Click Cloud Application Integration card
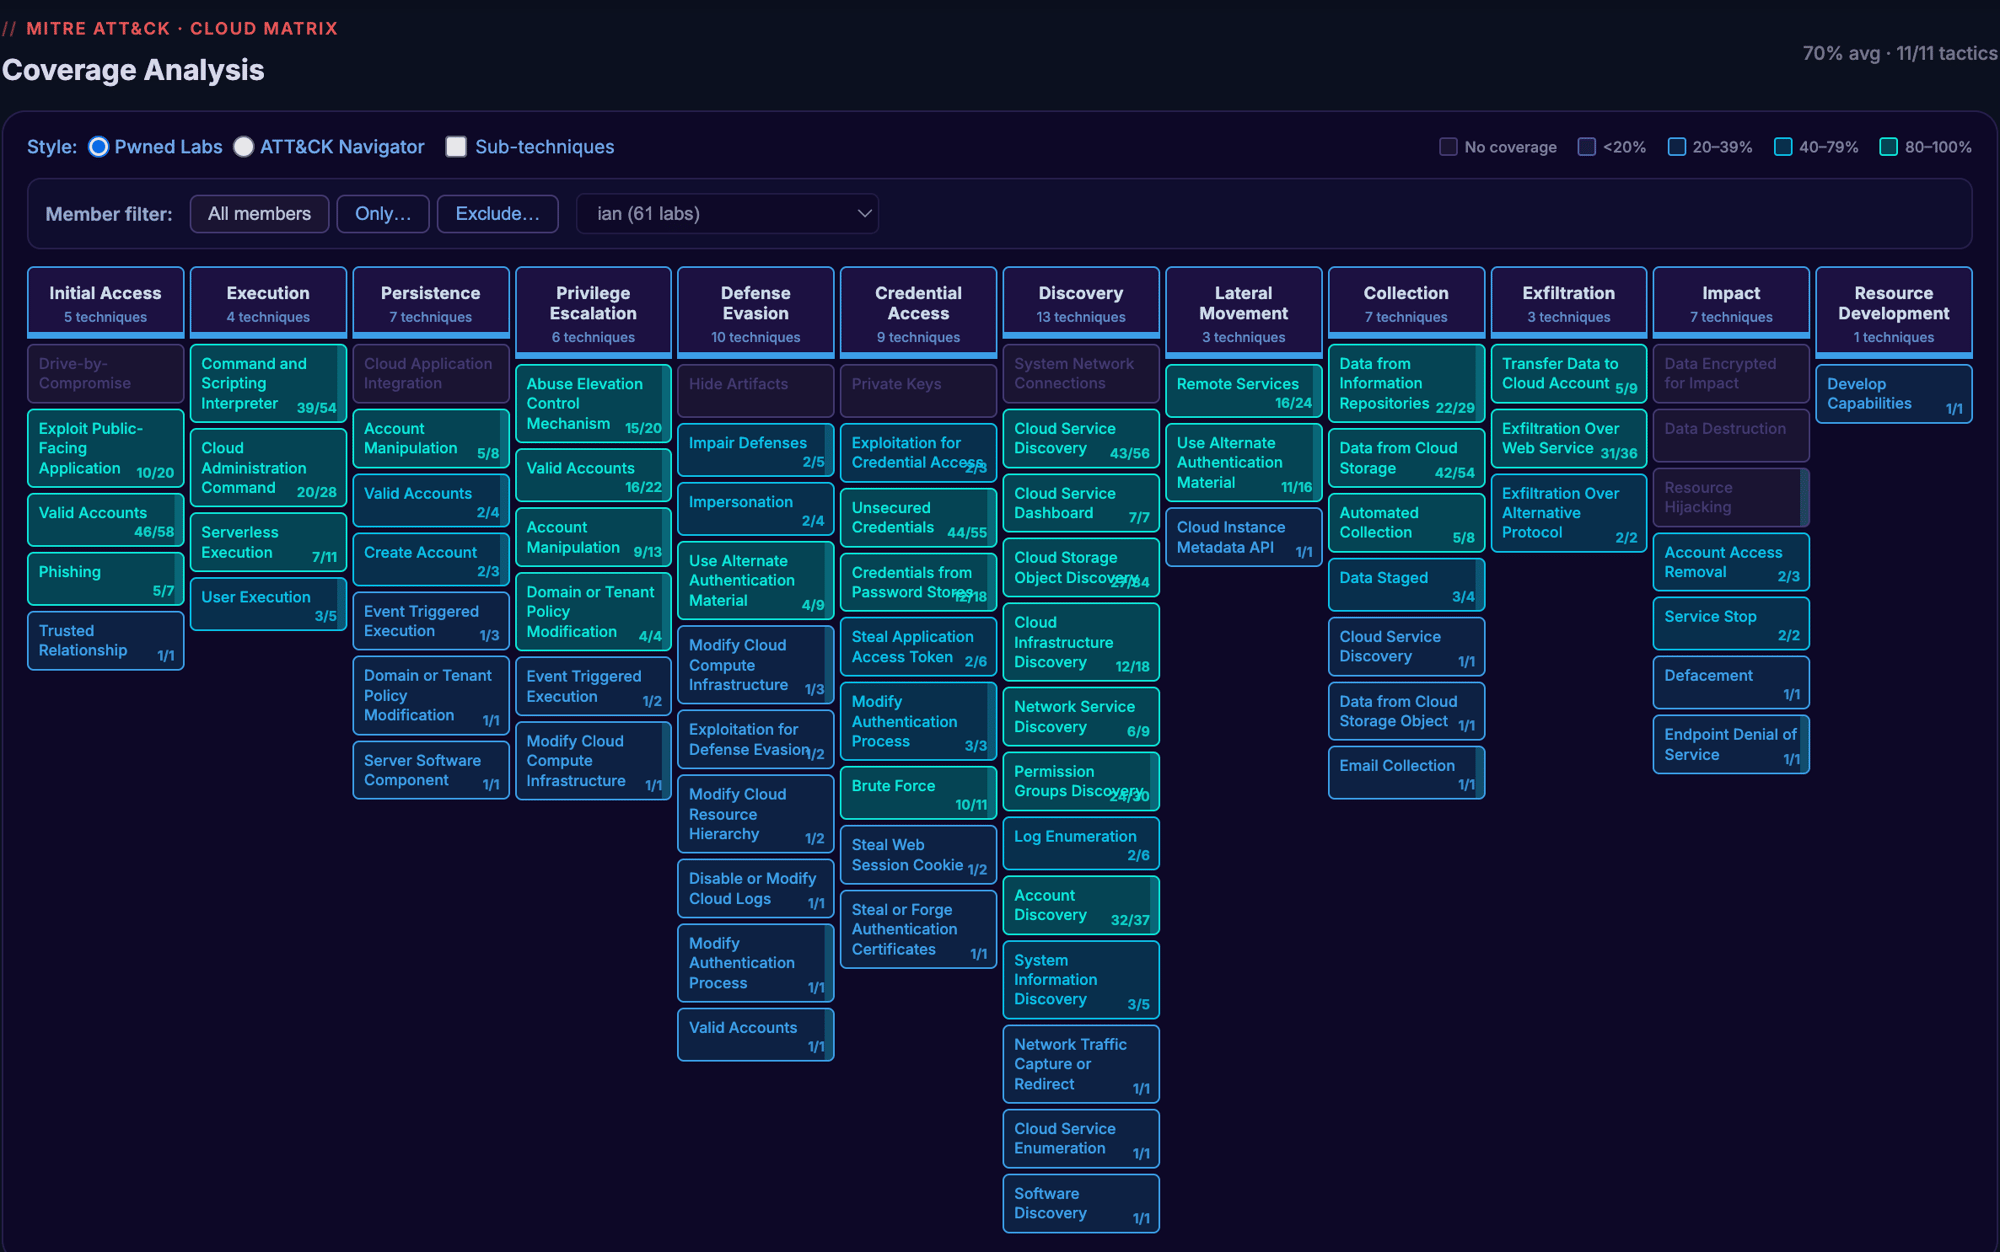Viewport: 2000px width, 1252px height. coord(431,374)
